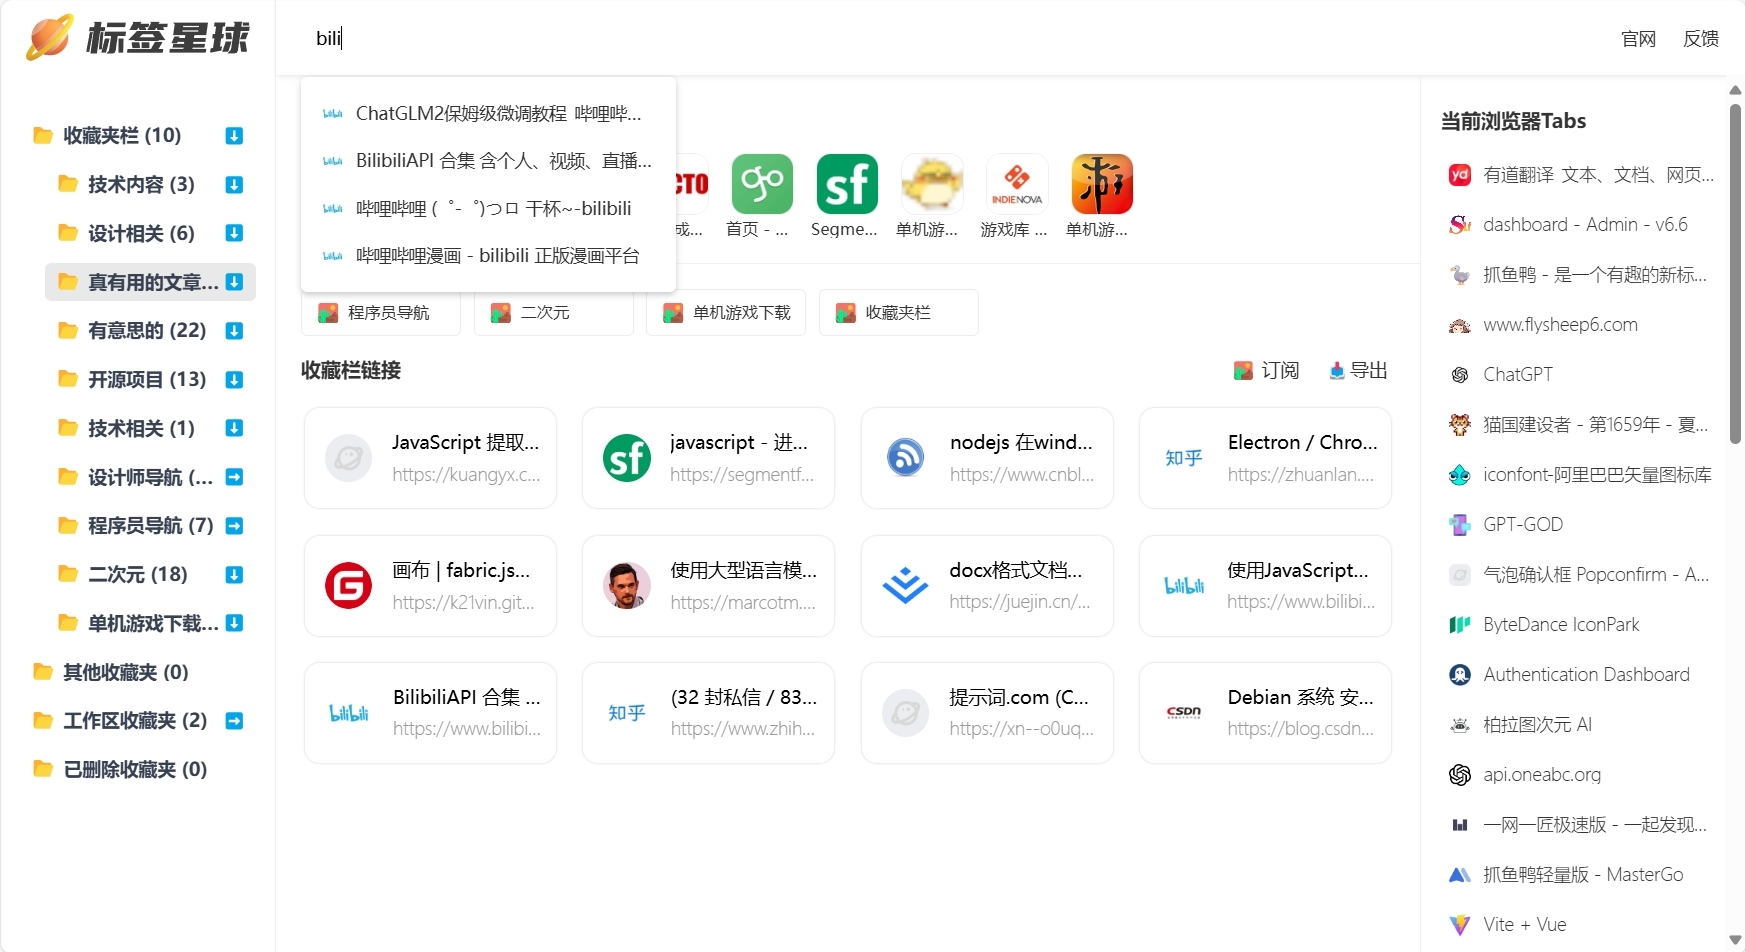
Task: Open the Vite + Vue tab entry
Action: coord(1524,925)
